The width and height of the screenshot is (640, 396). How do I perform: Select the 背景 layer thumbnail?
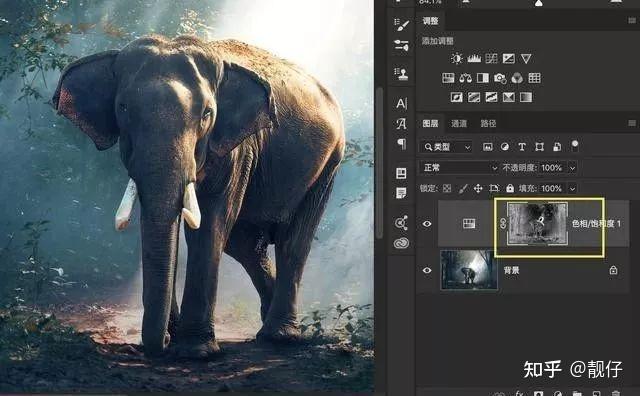point(469,270)
